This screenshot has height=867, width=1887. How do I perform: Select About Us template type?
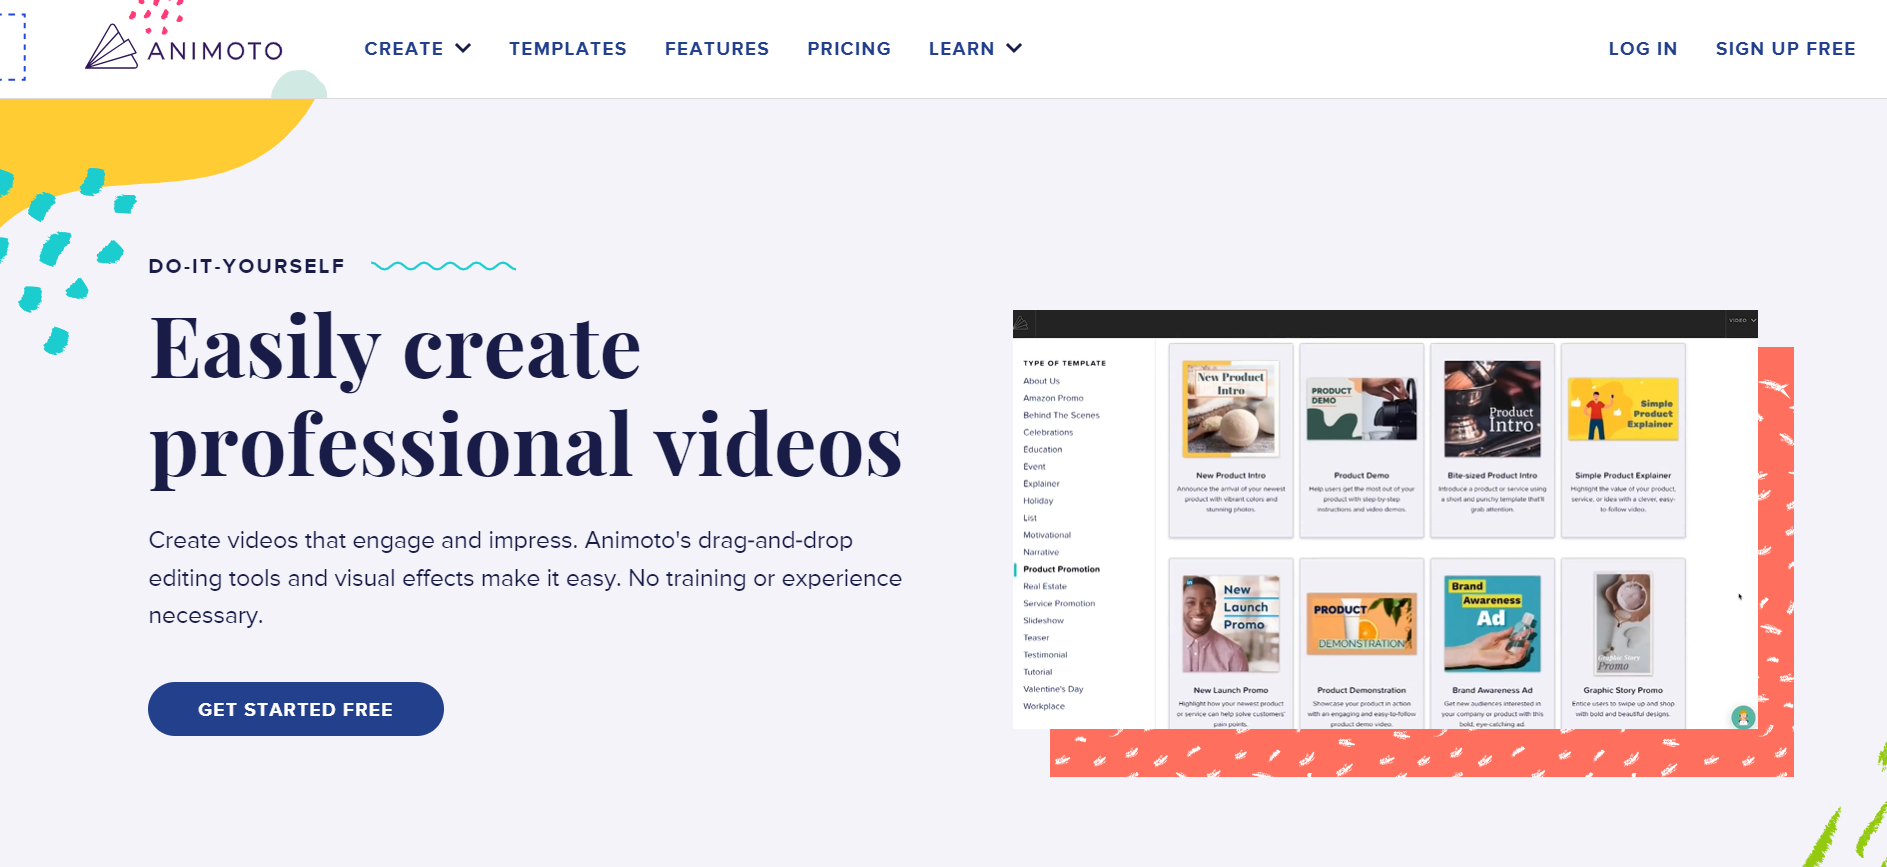1041,381
